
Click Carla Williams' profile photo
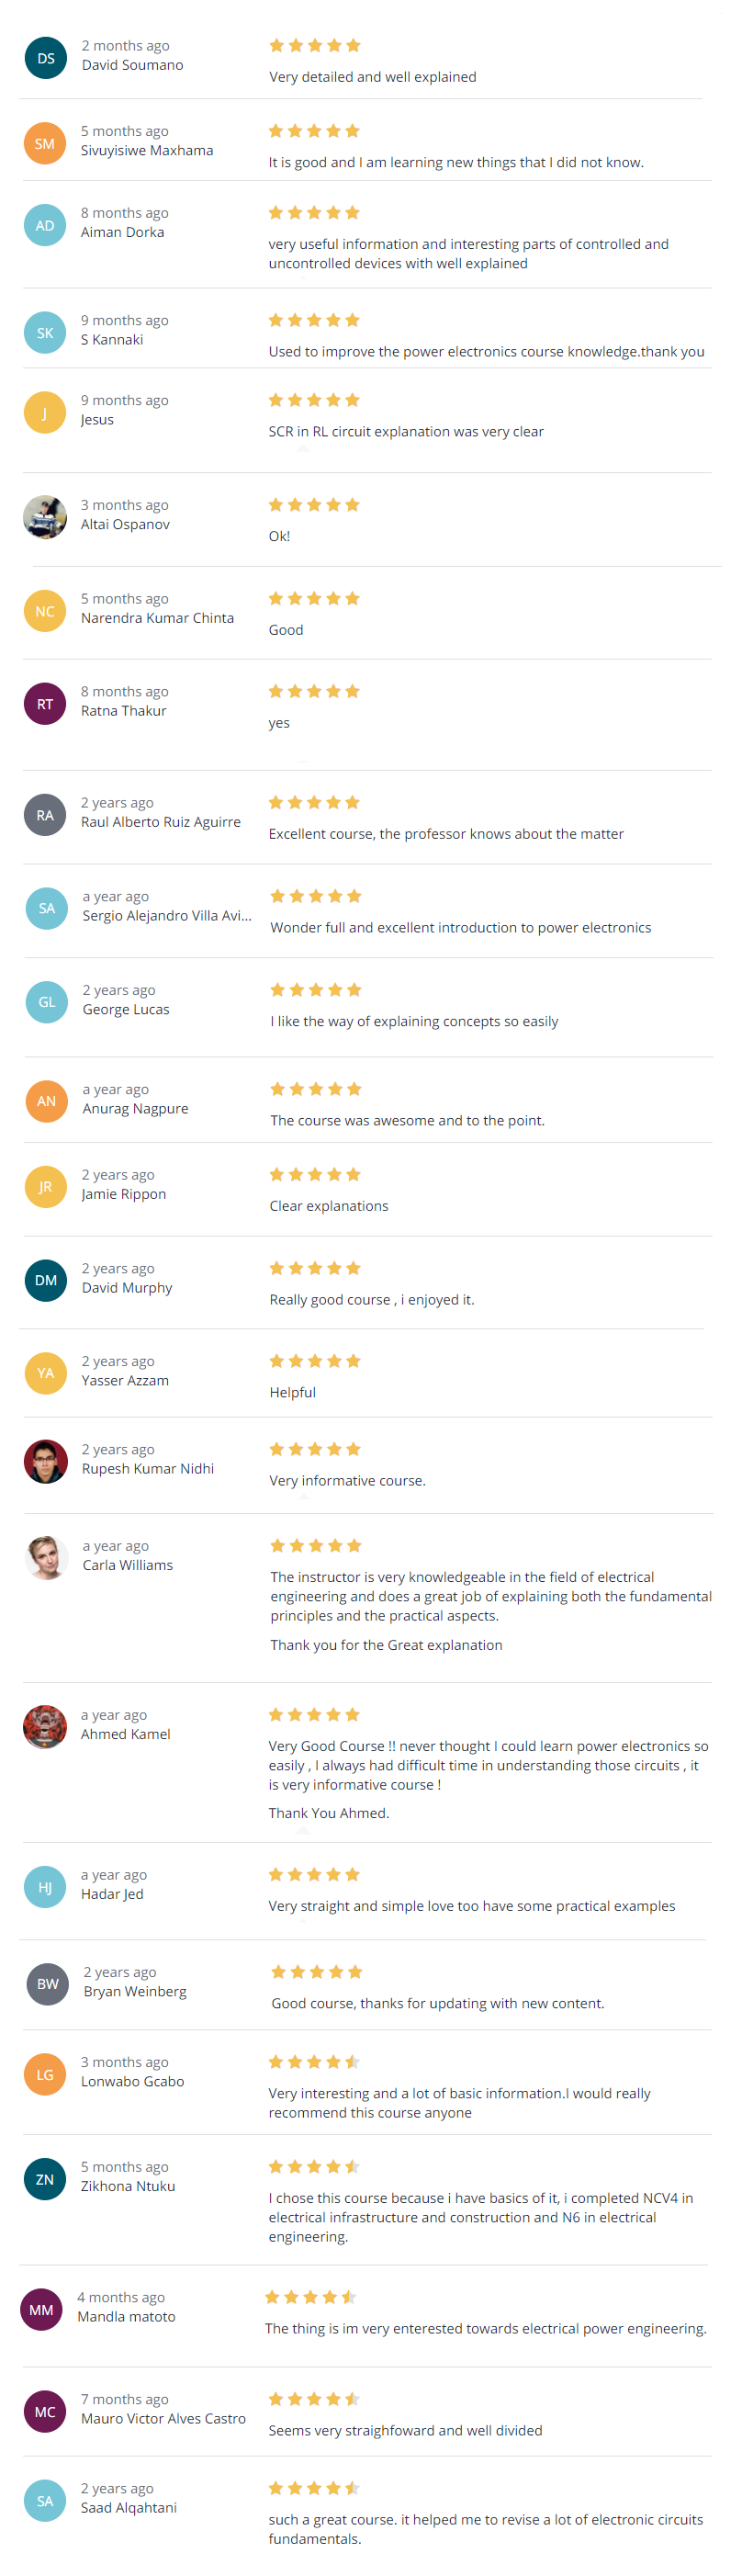pyautogui.click(x=47, y=1558)
